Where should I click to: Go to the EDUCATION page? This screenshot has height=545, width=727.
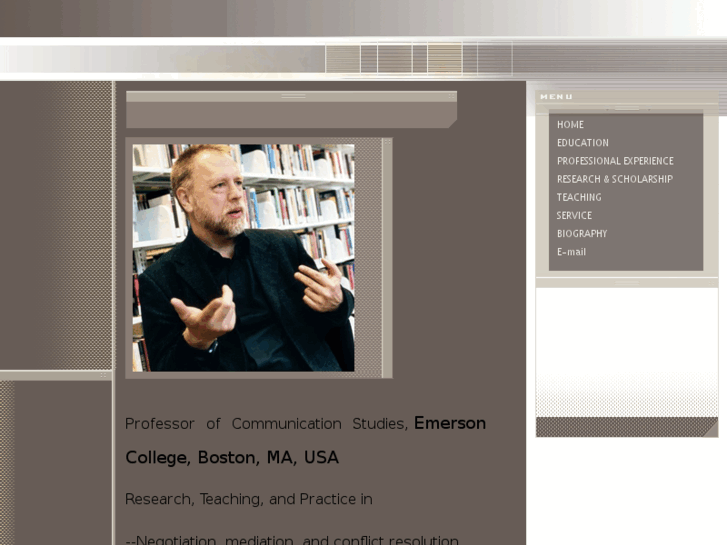583,143
